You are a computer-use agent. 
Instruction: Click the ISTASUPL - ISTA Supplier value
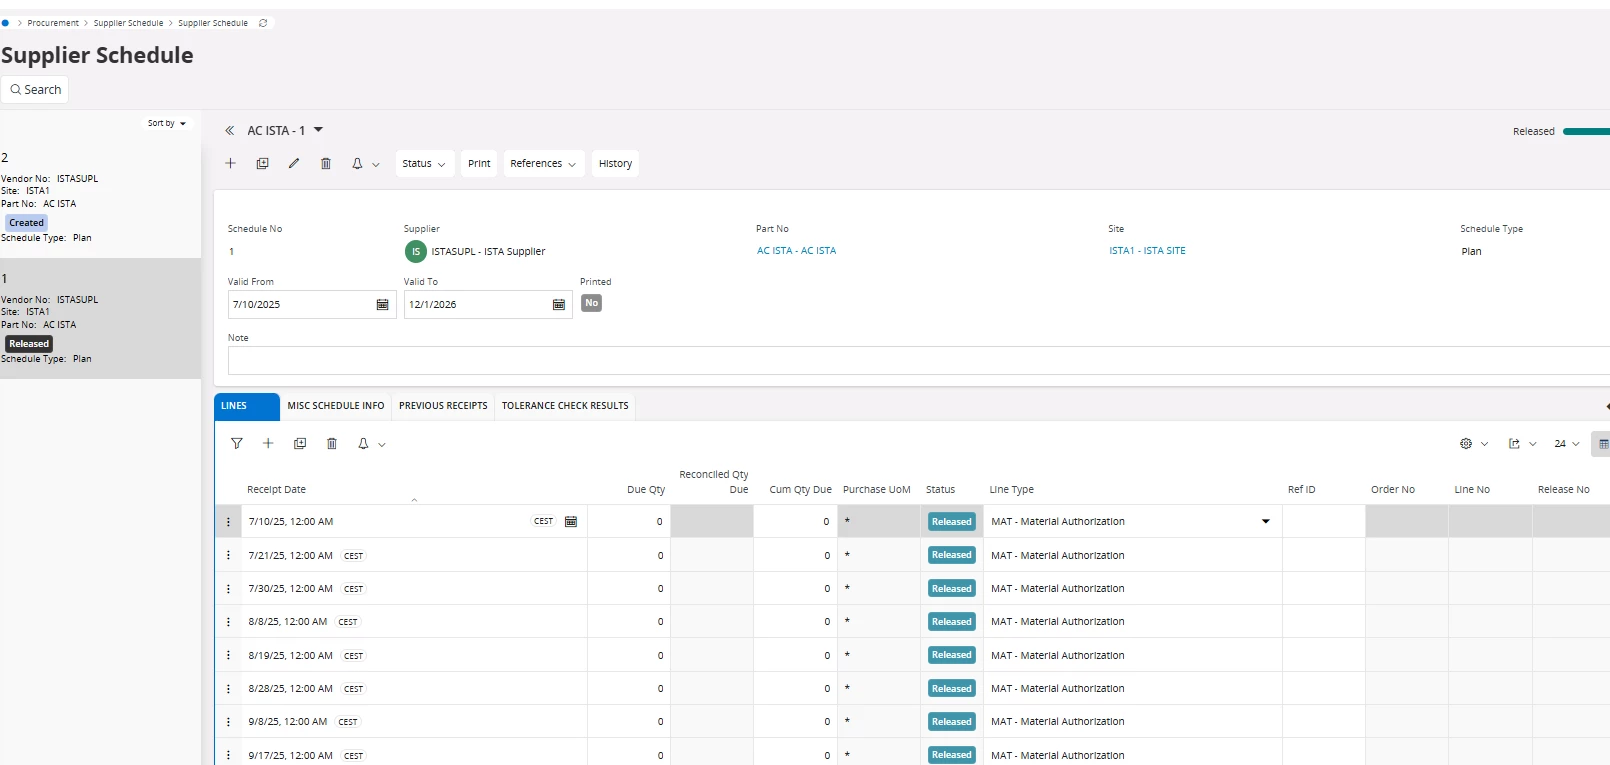click(x=488, y=252)
